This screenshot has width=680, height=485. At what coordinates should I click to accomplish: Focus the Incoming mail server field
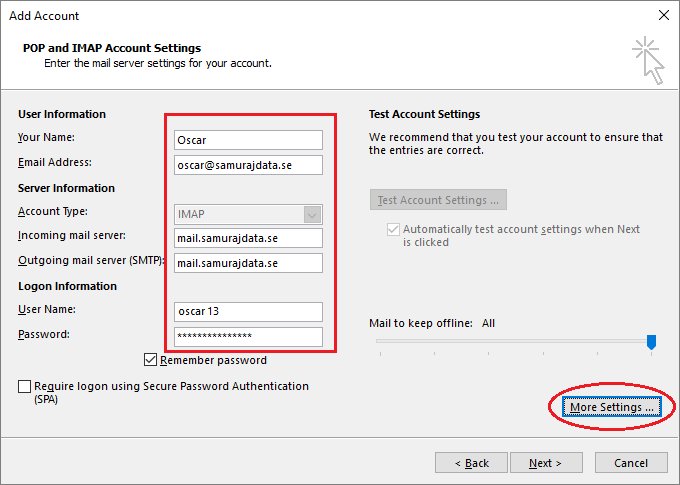pyautogui.click(x=248, y=238)
